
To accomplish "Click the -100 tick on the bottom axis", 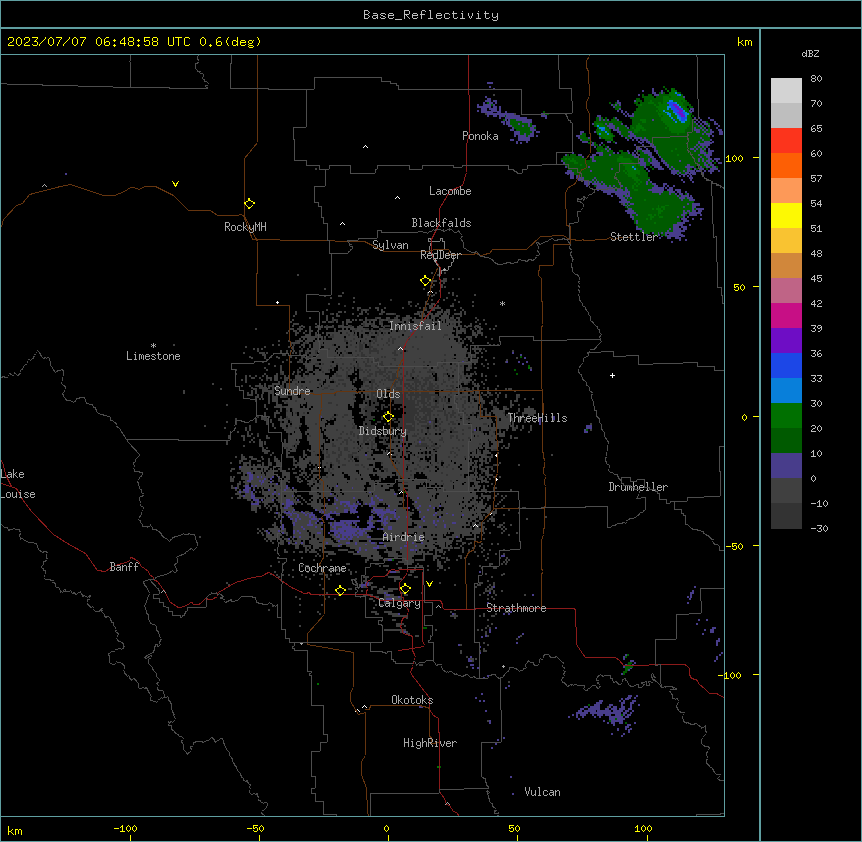I will 126,828.
